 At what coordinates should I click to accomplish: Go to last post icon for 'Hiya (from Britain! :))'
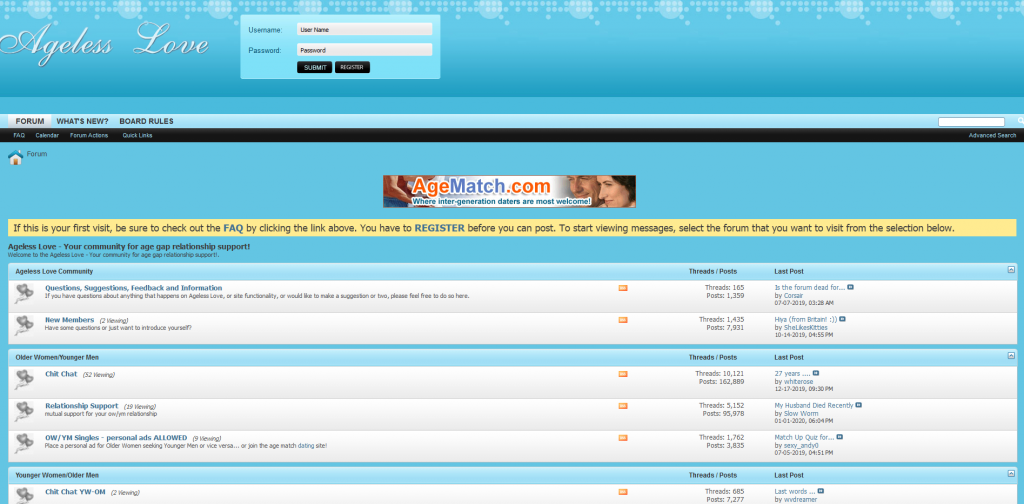(x=843, y=319)
